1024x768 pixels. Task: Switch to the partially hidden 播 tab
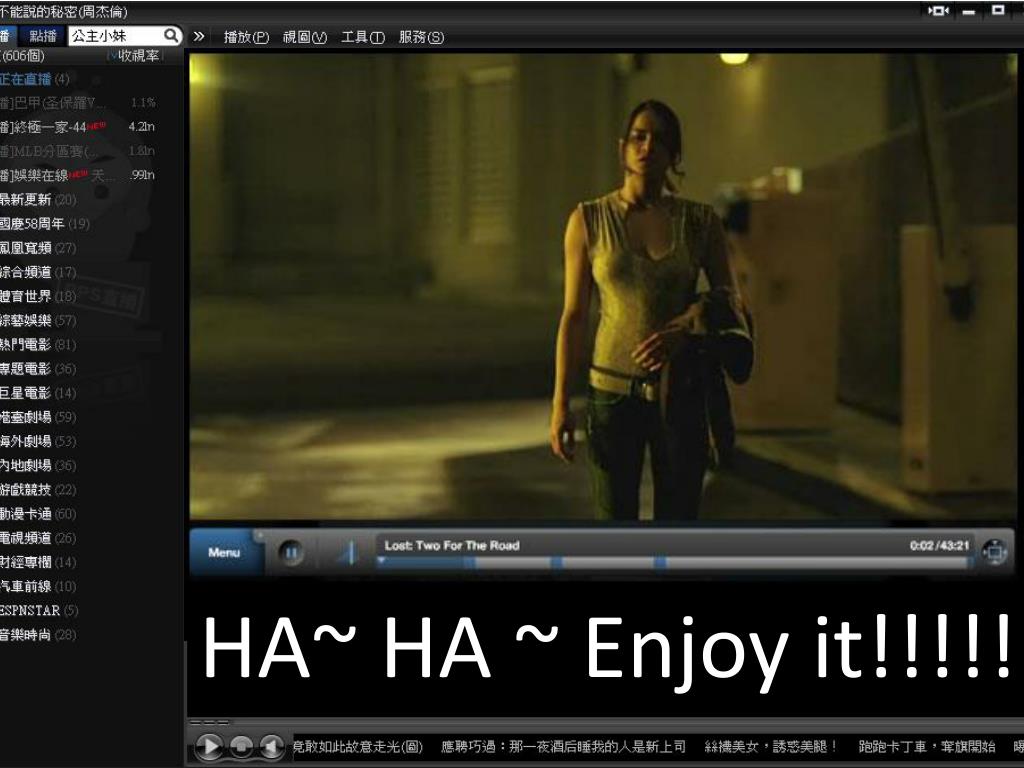pyautogui.click(x=6, y=36)
